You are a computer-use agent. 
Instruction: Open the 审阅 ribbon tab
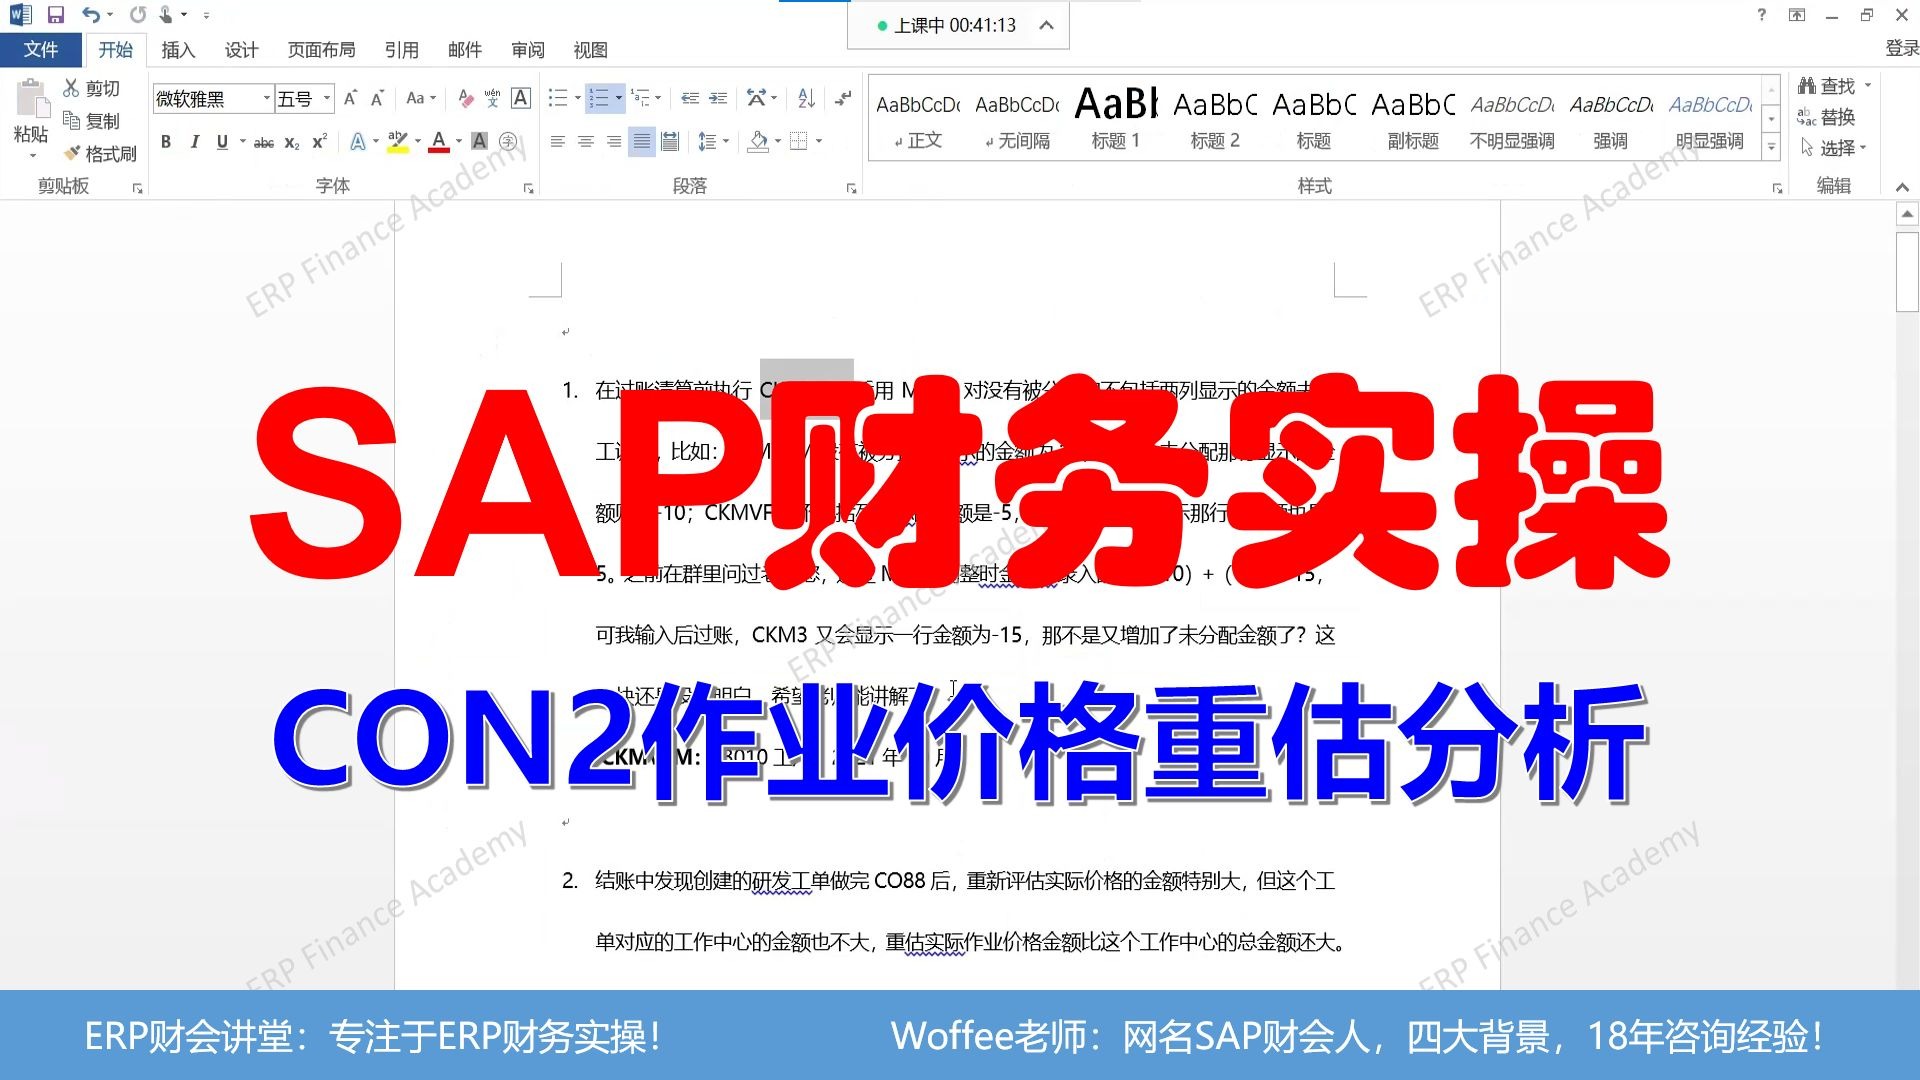tap(527, 50)
